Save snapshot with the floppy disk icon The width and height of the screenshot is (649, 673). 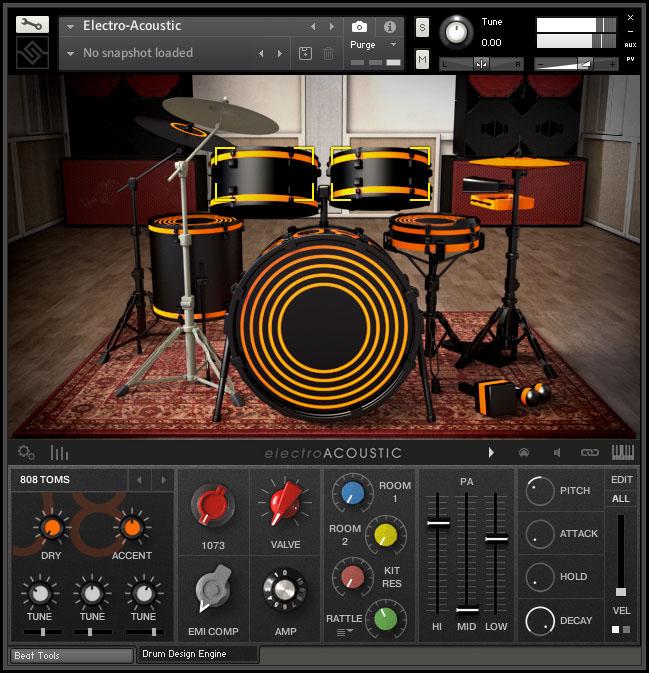[305, 53]
